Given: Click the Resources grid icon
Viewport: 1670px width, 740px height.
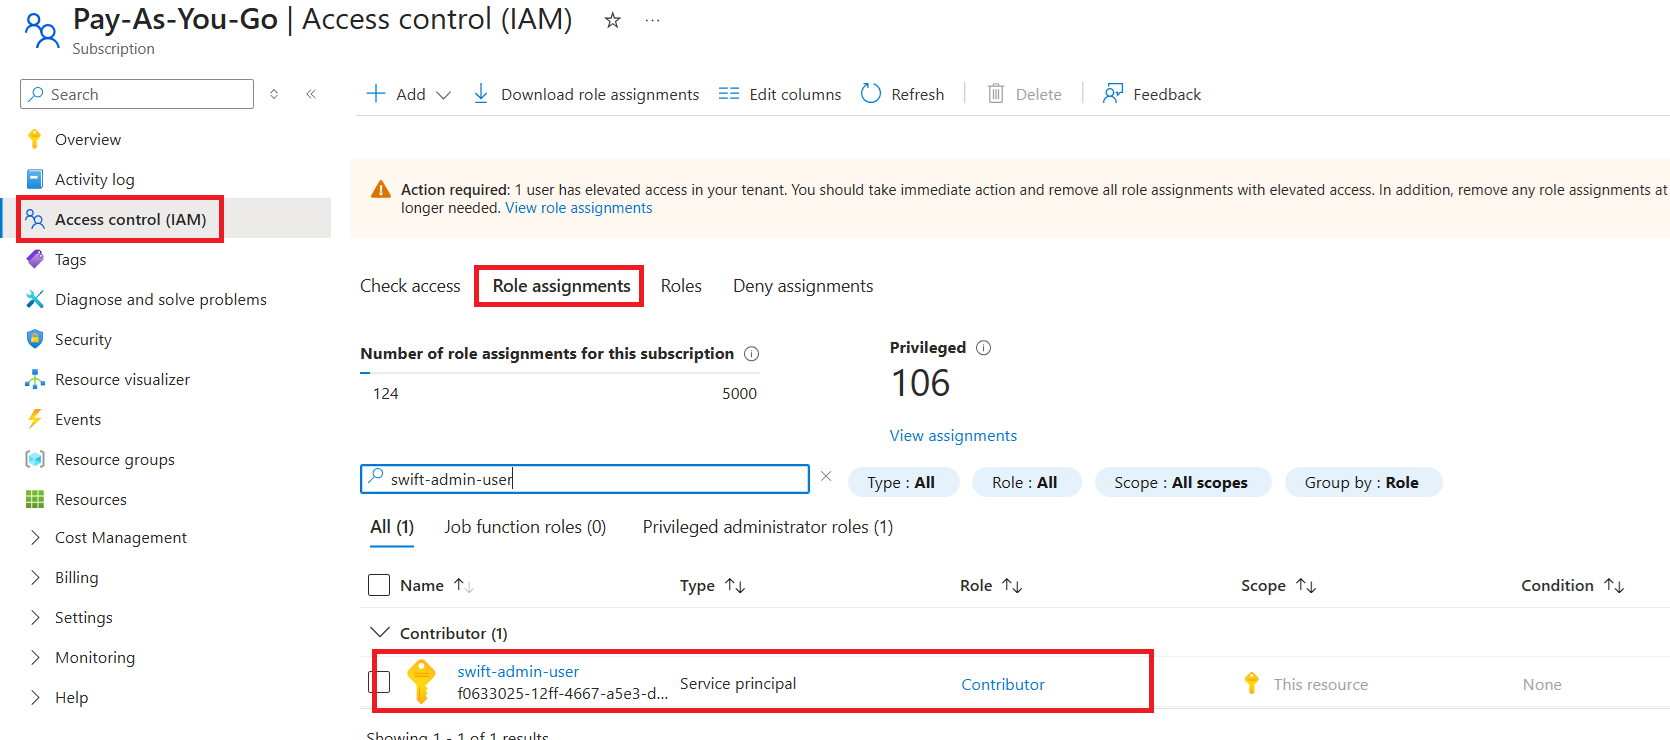Looking at the screenshot, I should 35,499.
